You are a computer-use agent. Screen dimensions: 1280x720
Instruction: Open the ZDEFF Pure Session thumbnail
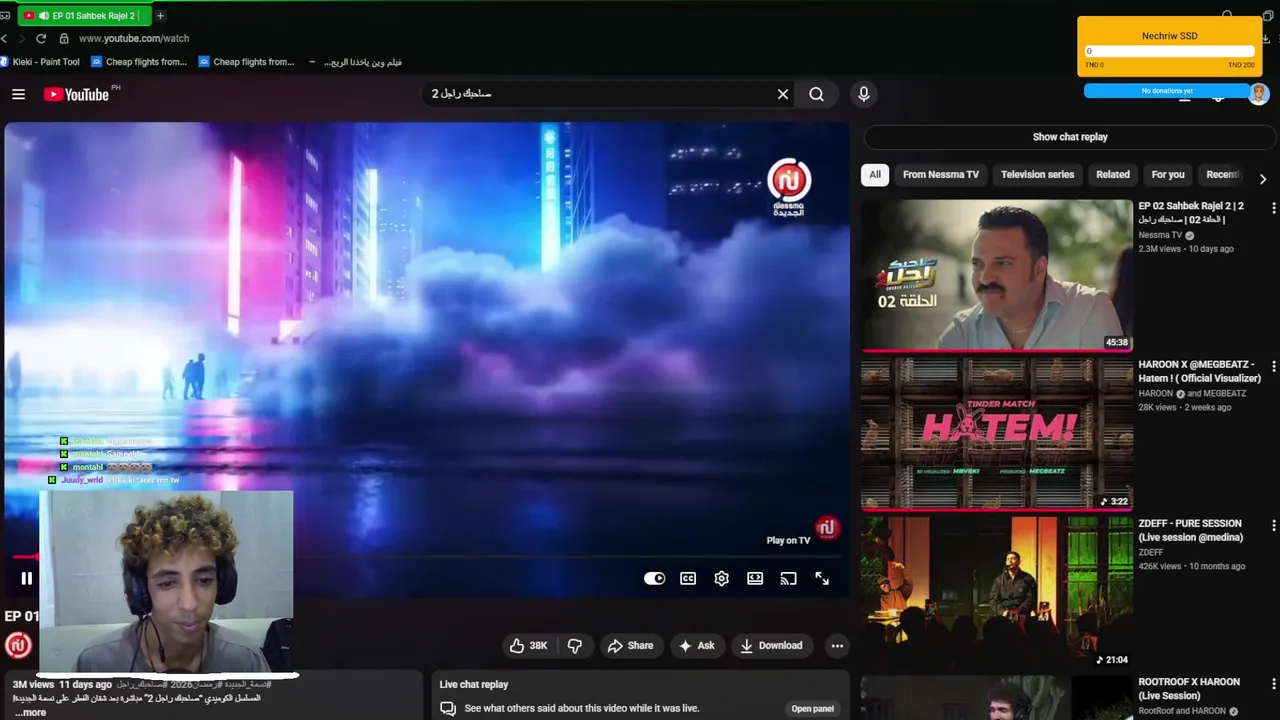(x=997, y=592)
